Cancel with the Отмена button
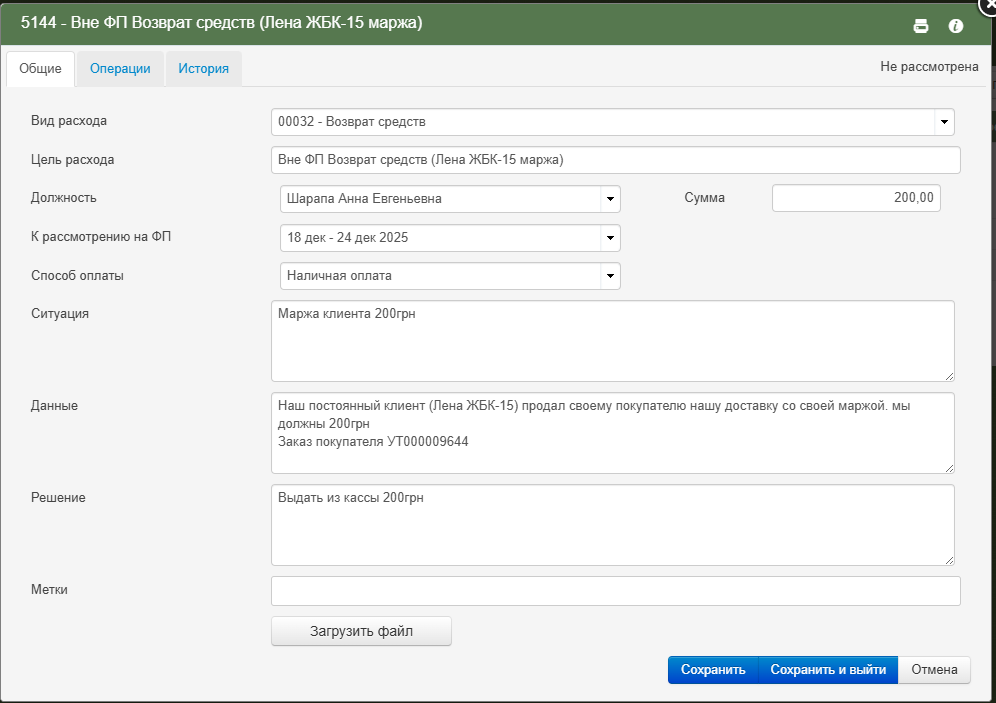Image resolution: width=996 pixels, height=703 pixels. click(934, 670)
